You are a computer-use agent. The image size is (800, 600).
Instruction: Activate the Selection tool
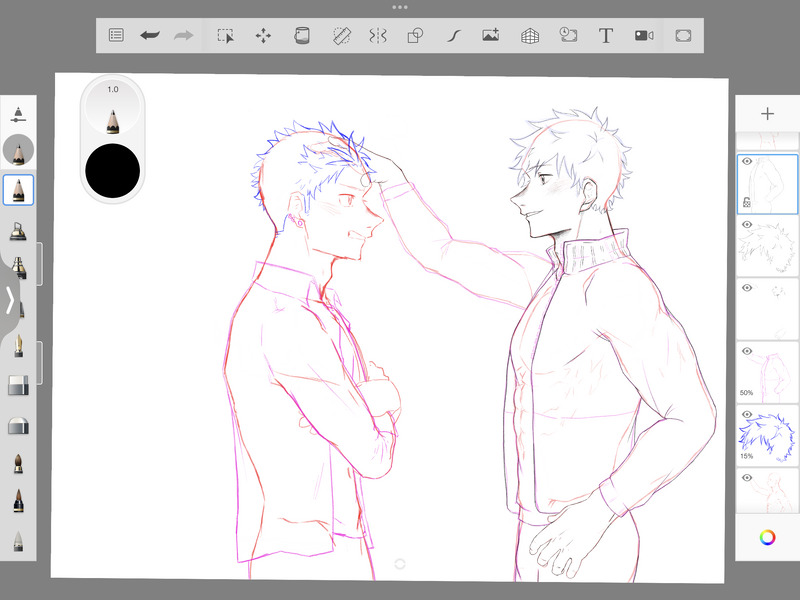226,36
